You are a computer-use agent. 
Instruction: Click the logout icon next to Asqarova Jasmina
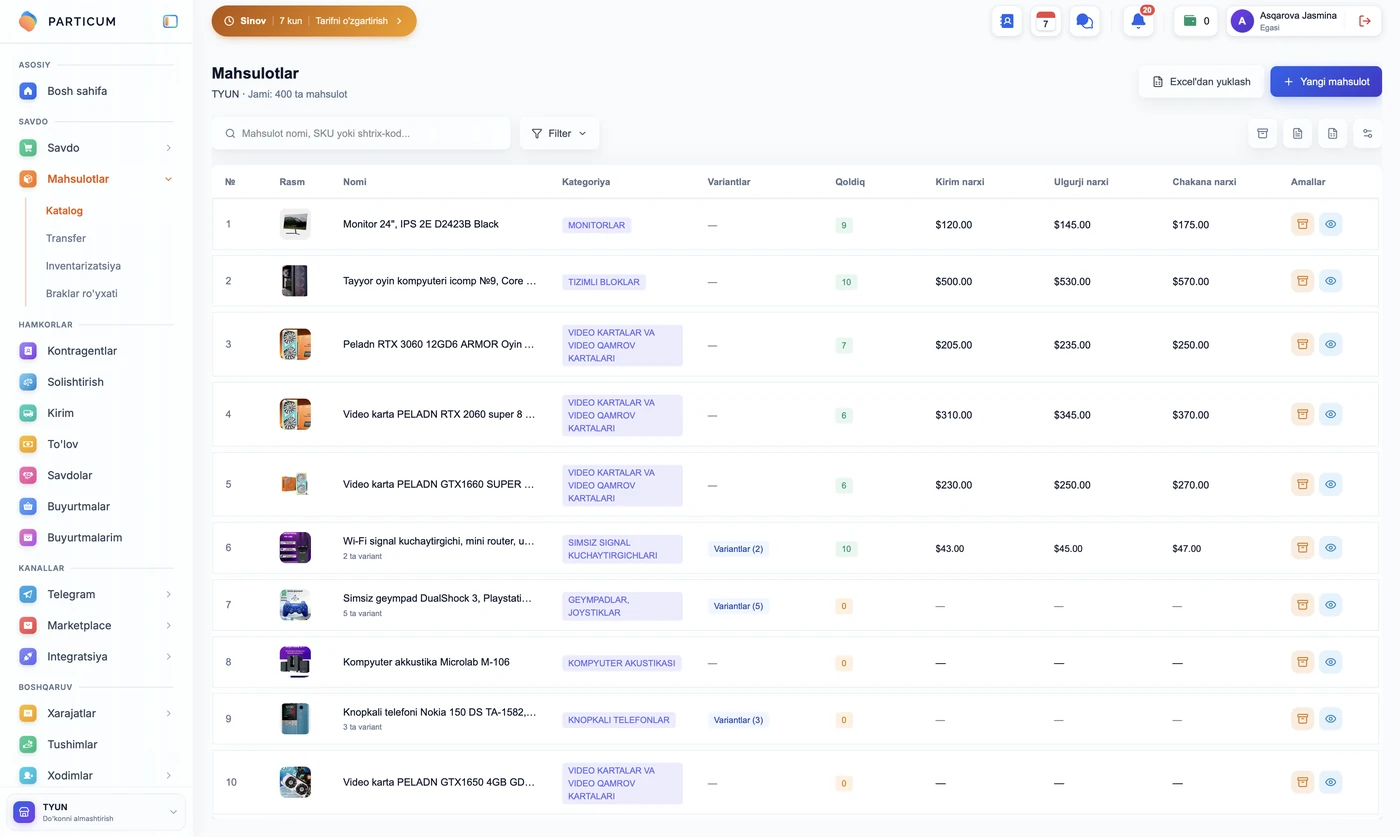click(1365, 21)
